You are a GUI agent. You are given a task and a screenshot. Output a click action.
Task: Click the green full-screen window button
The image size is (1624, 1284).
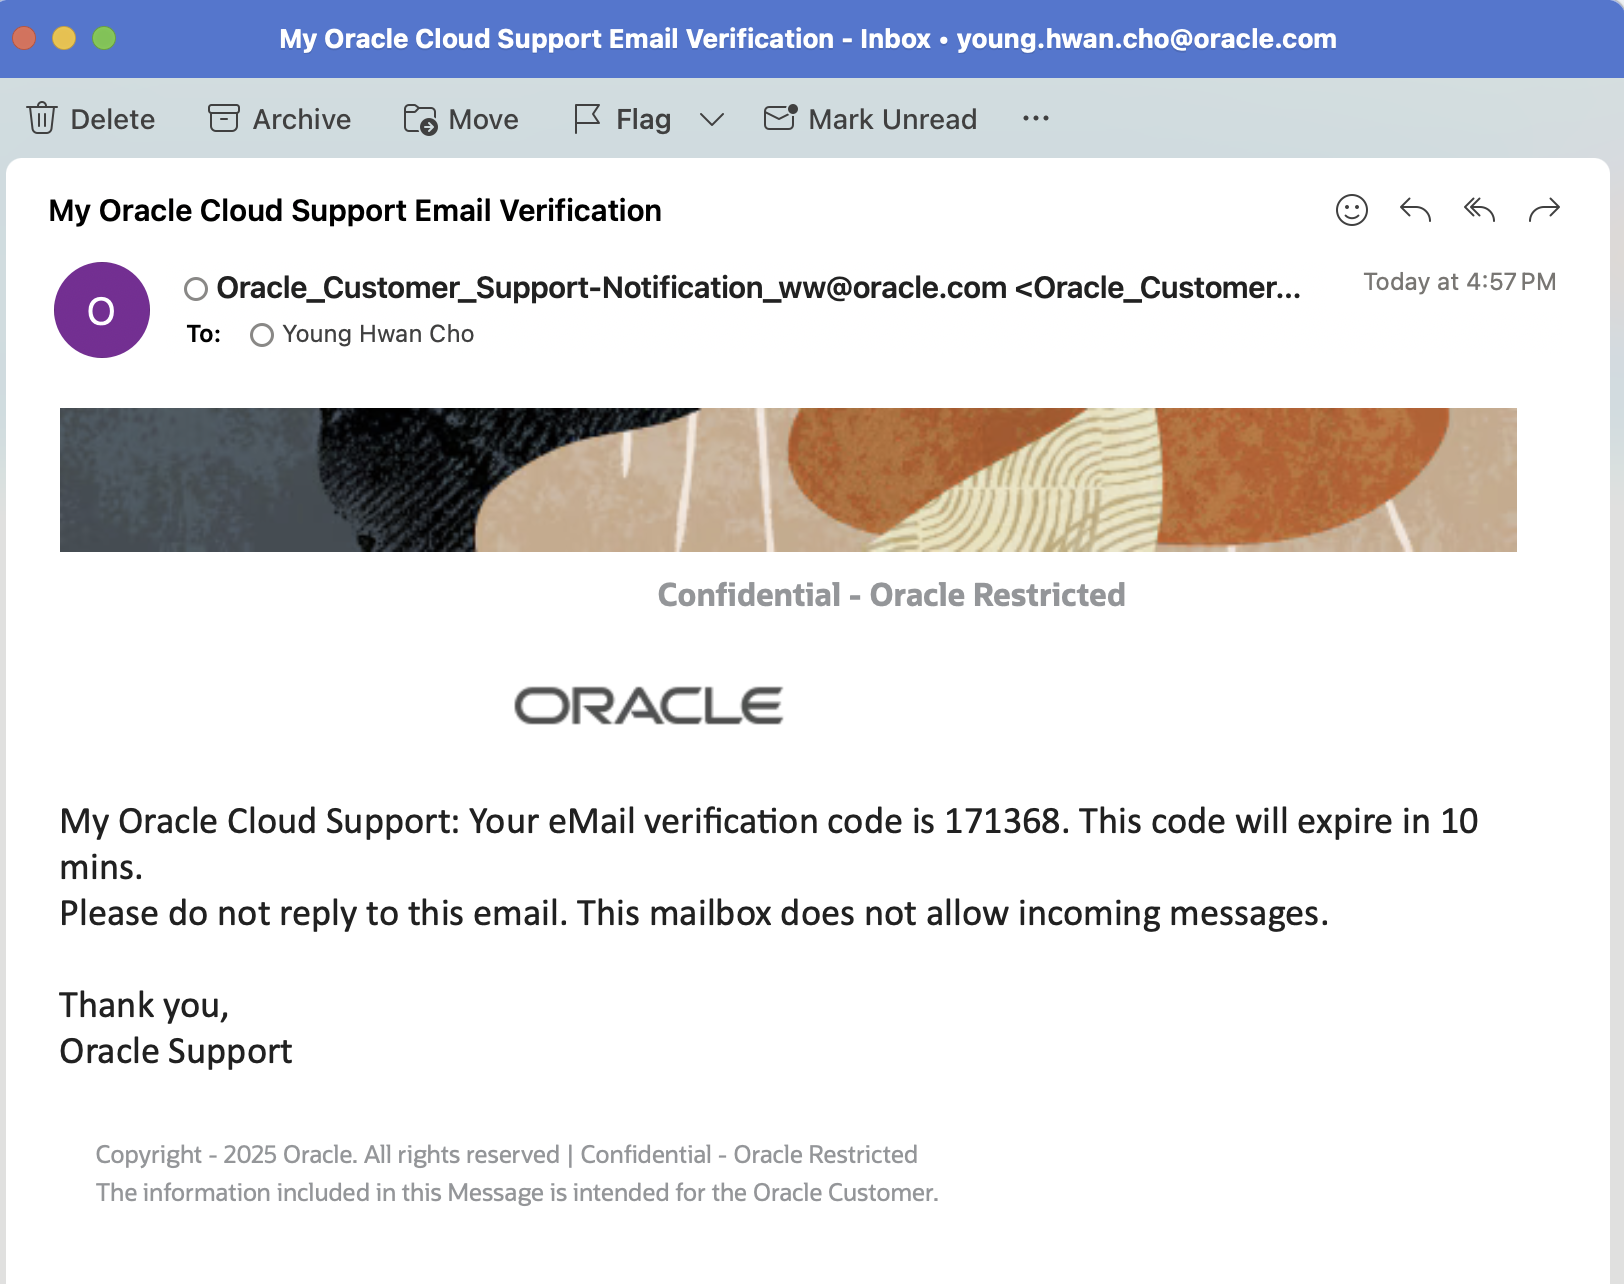point(104,38)
